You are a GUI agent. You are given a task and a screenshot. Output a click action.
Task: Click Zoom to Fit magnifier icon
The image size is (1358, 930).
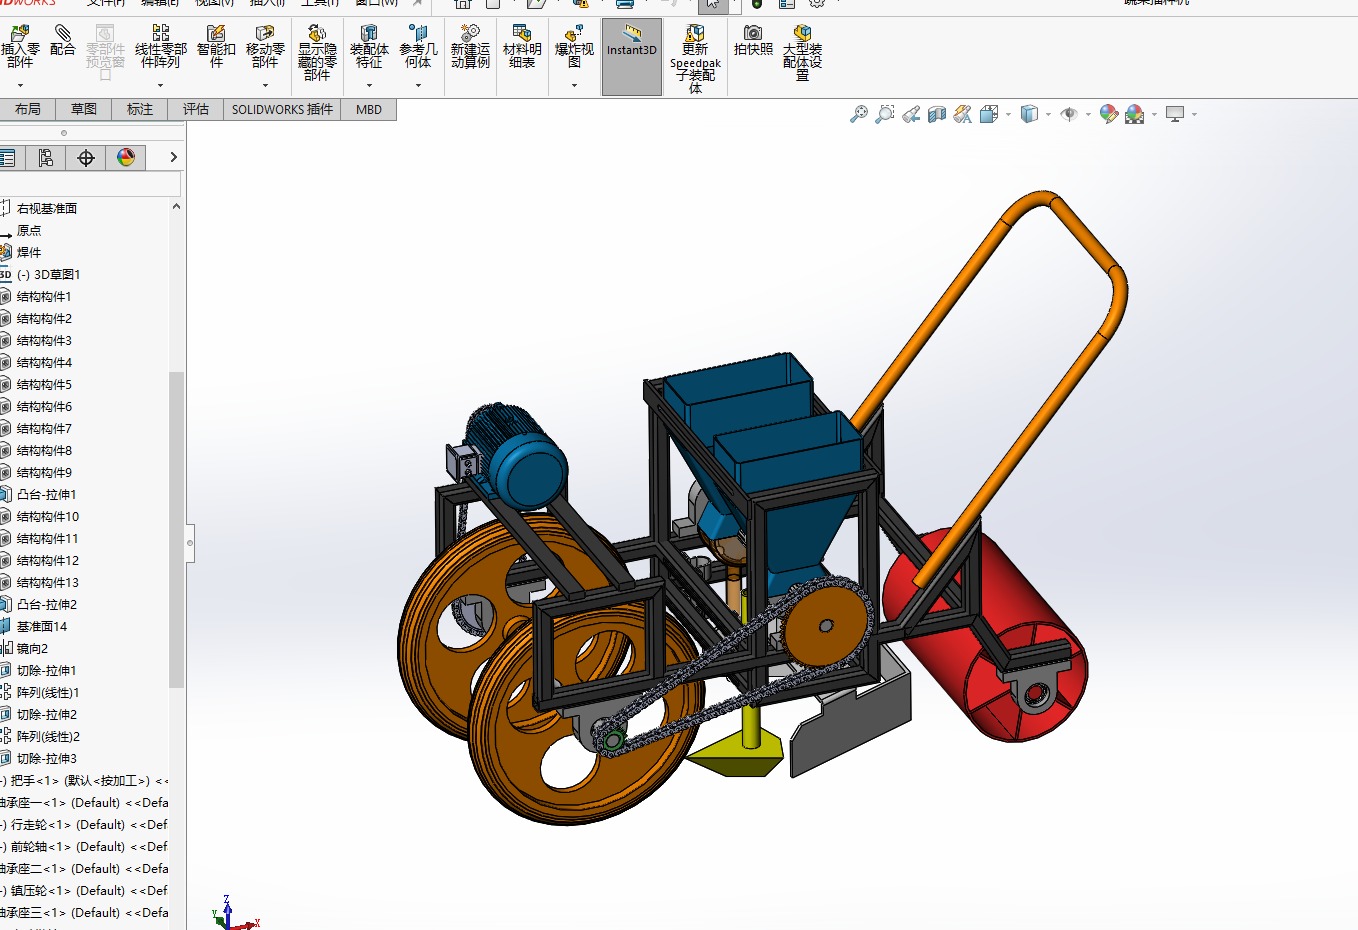[x=859, y=114]
